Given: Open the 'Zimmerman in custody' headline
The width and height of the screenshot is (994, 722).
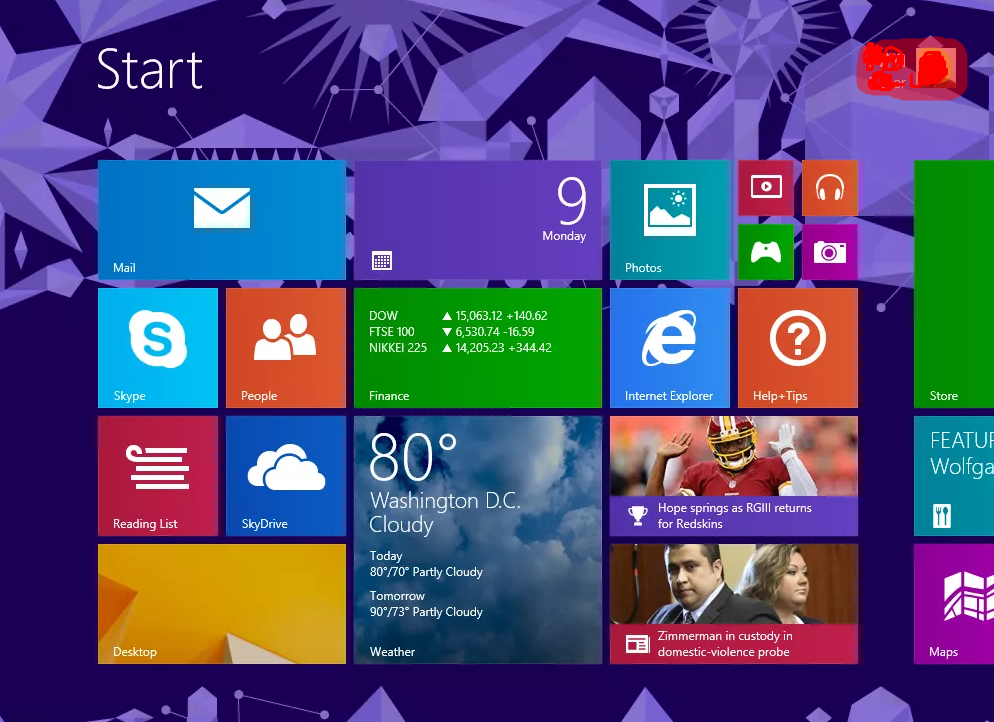Looking at the screenshot, I should pos(725,644).
